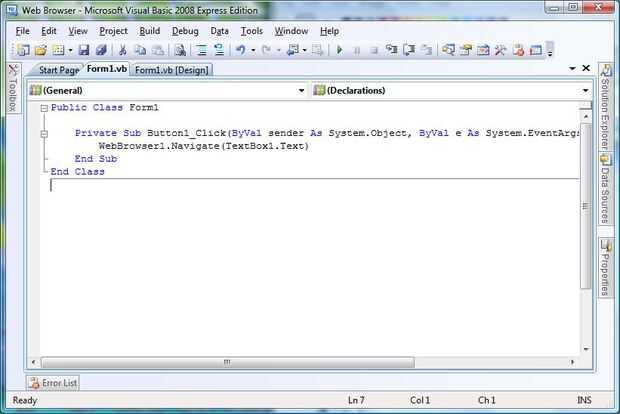620x414 pixels.
Task: Open Toolbox via hammer and wrench icon
Action: point(501,50)
